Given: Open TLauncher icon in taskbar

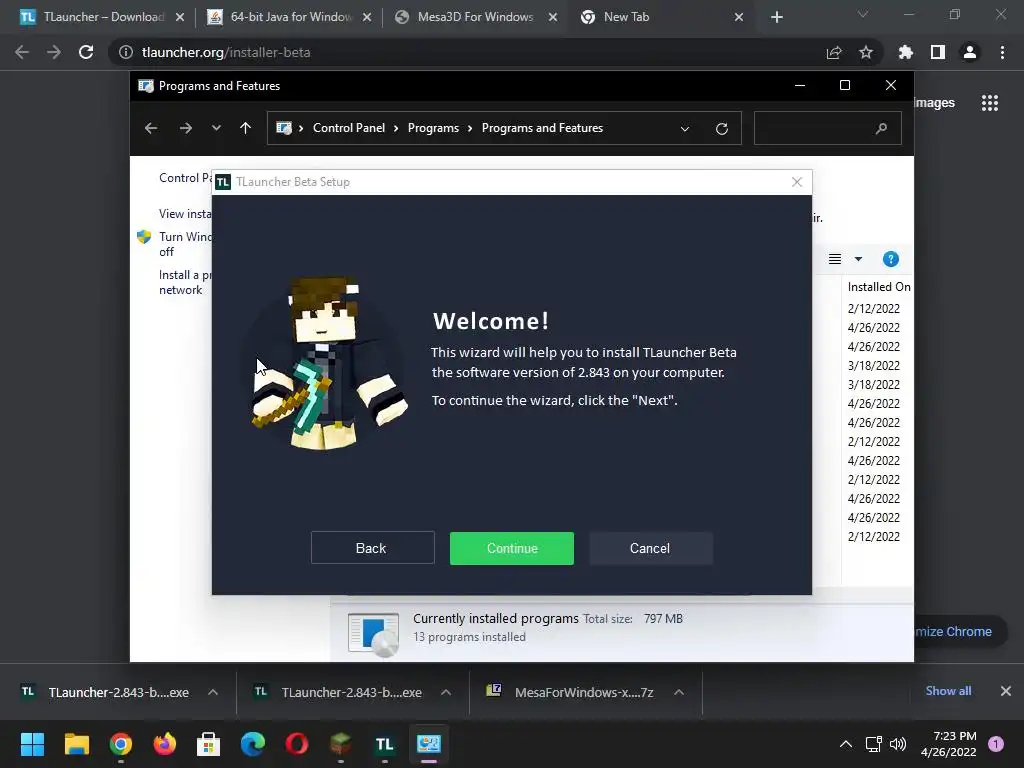Looking at the screenshot, I should pyautogui.click(x=385, y=744).
